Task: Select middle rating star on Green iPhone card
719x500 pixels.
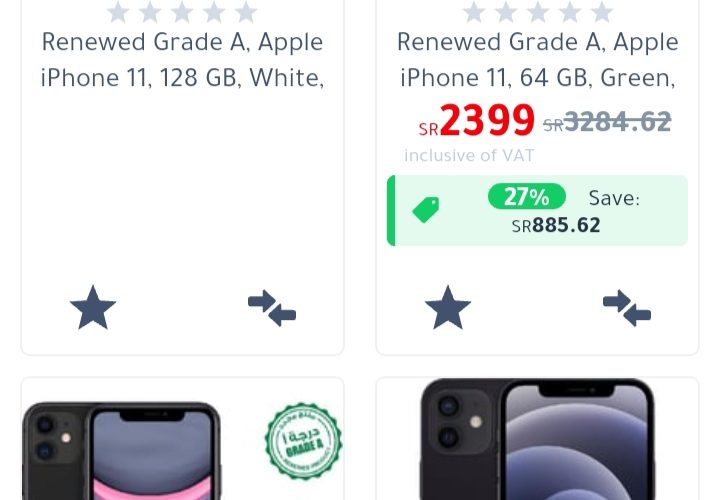Action: tap(537, 11)
